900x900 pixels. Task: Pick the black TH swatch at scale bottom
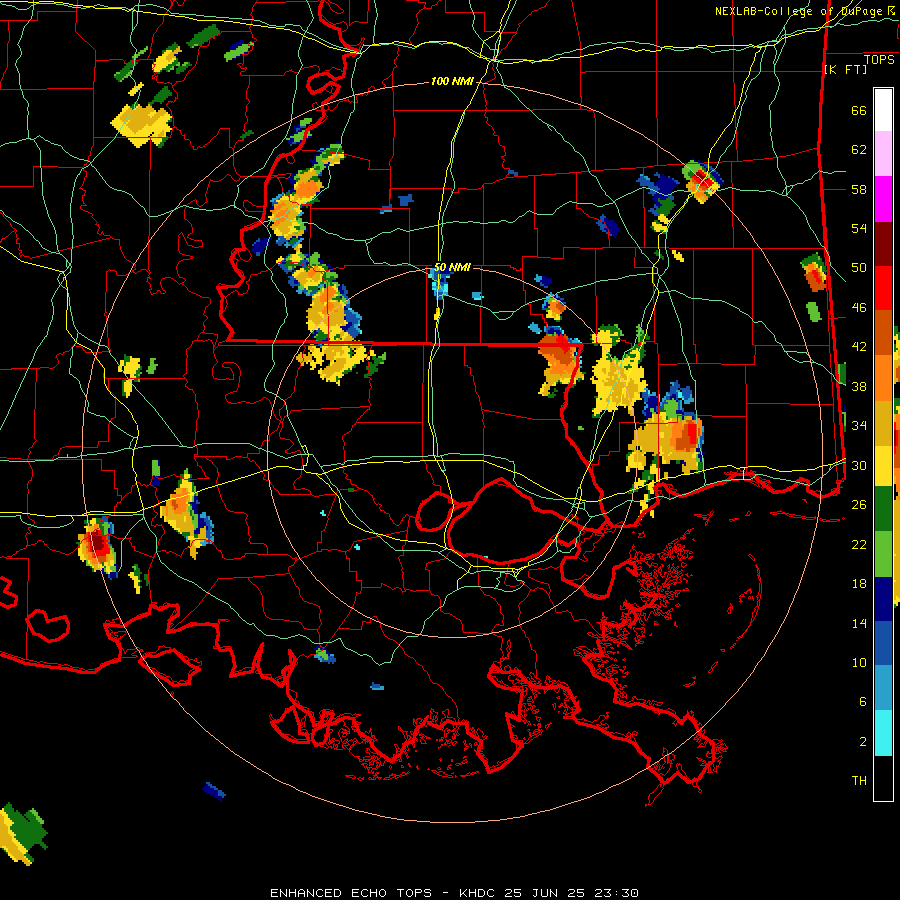883,778
